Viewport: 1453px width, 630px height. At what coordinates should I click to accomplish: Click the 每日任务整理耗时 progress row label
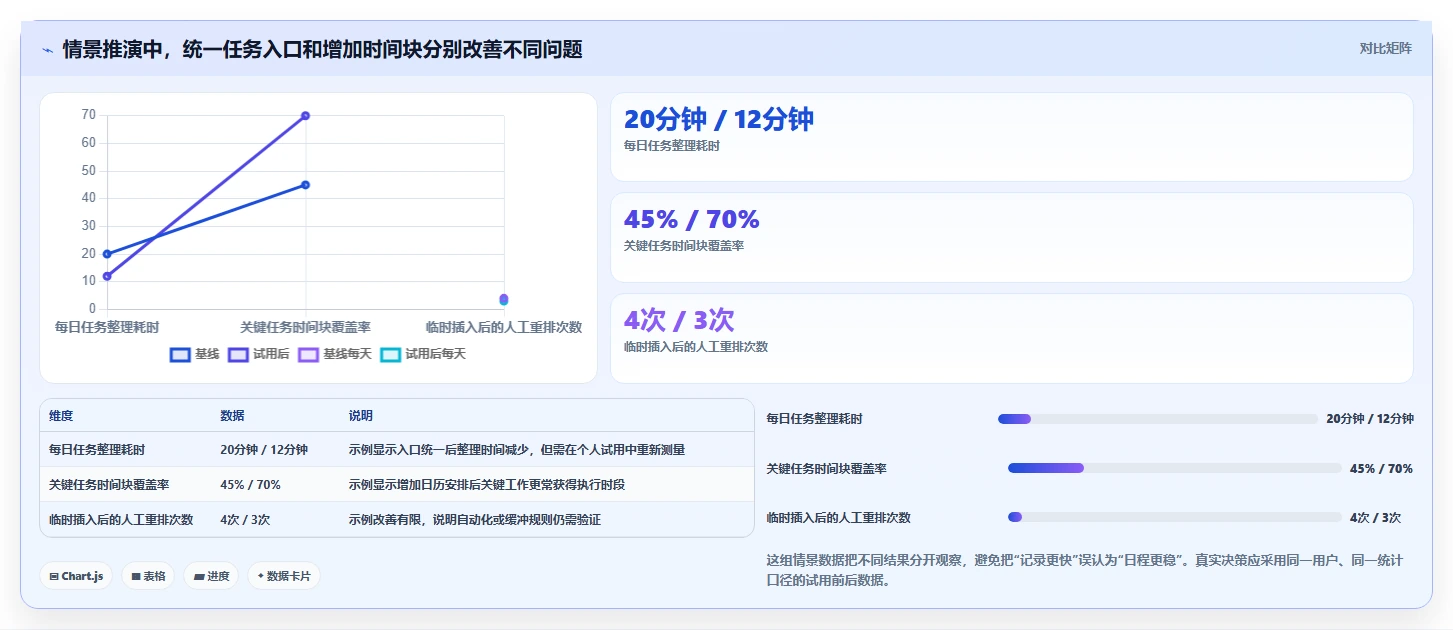(x=814, y=419)
